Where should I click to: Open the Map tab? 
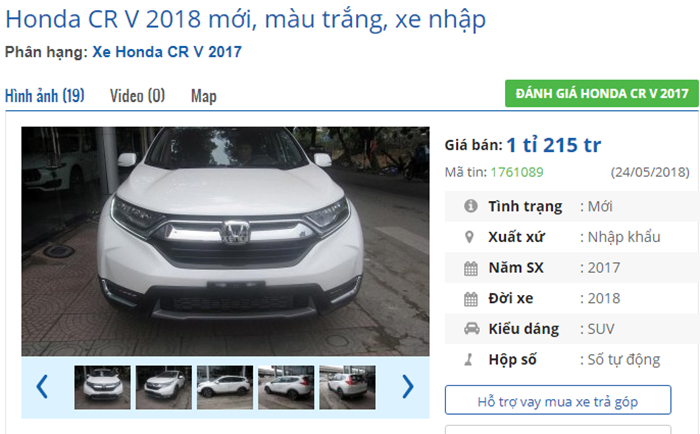pos(204,96)
